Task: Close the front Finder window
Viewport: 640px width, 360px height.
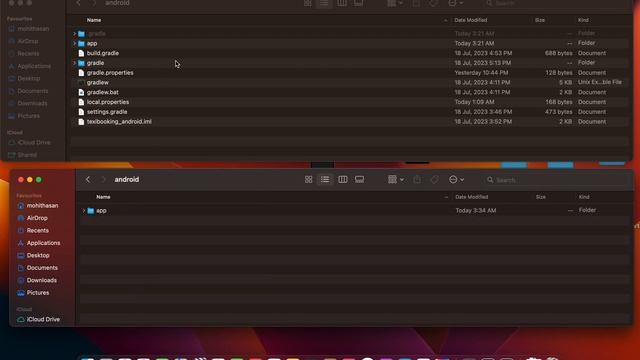Action: 21,180
